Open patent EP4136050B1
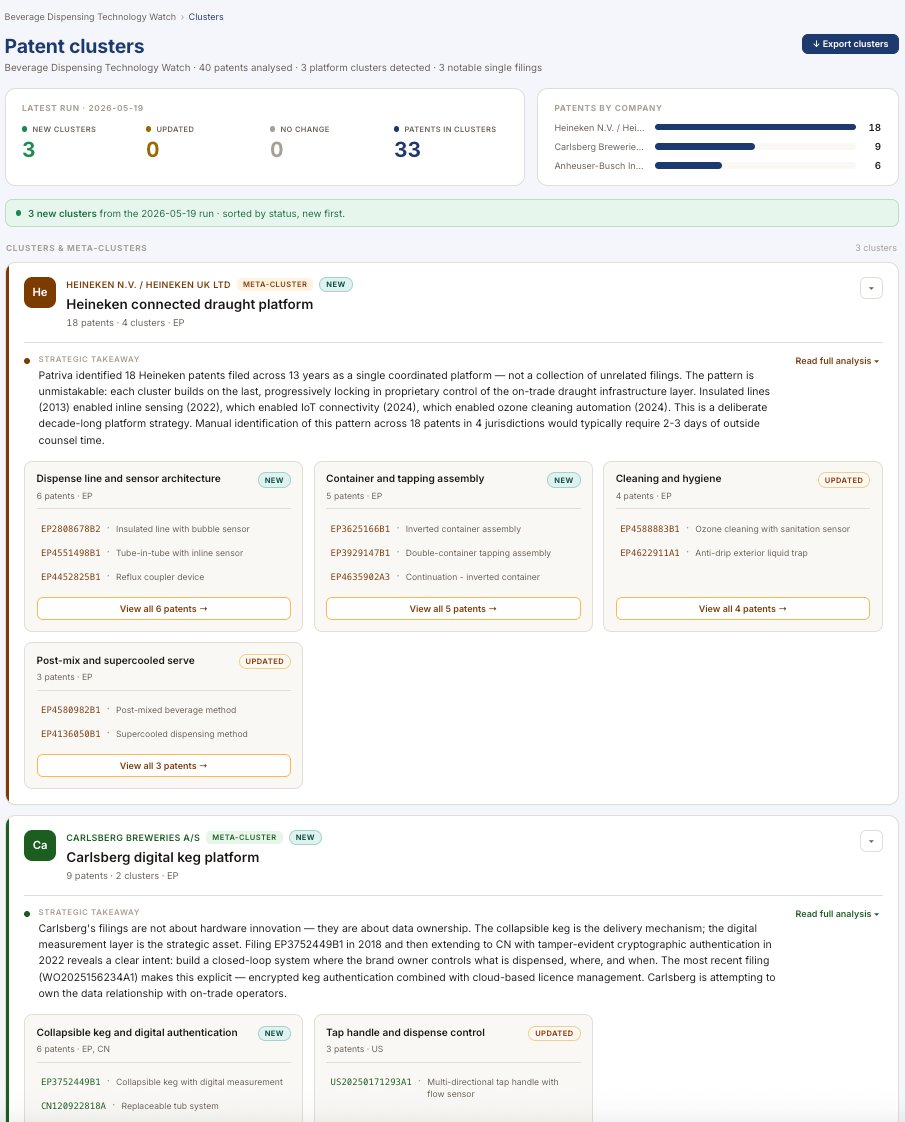This screenshot has height=1122, width=905. point(71,734)
